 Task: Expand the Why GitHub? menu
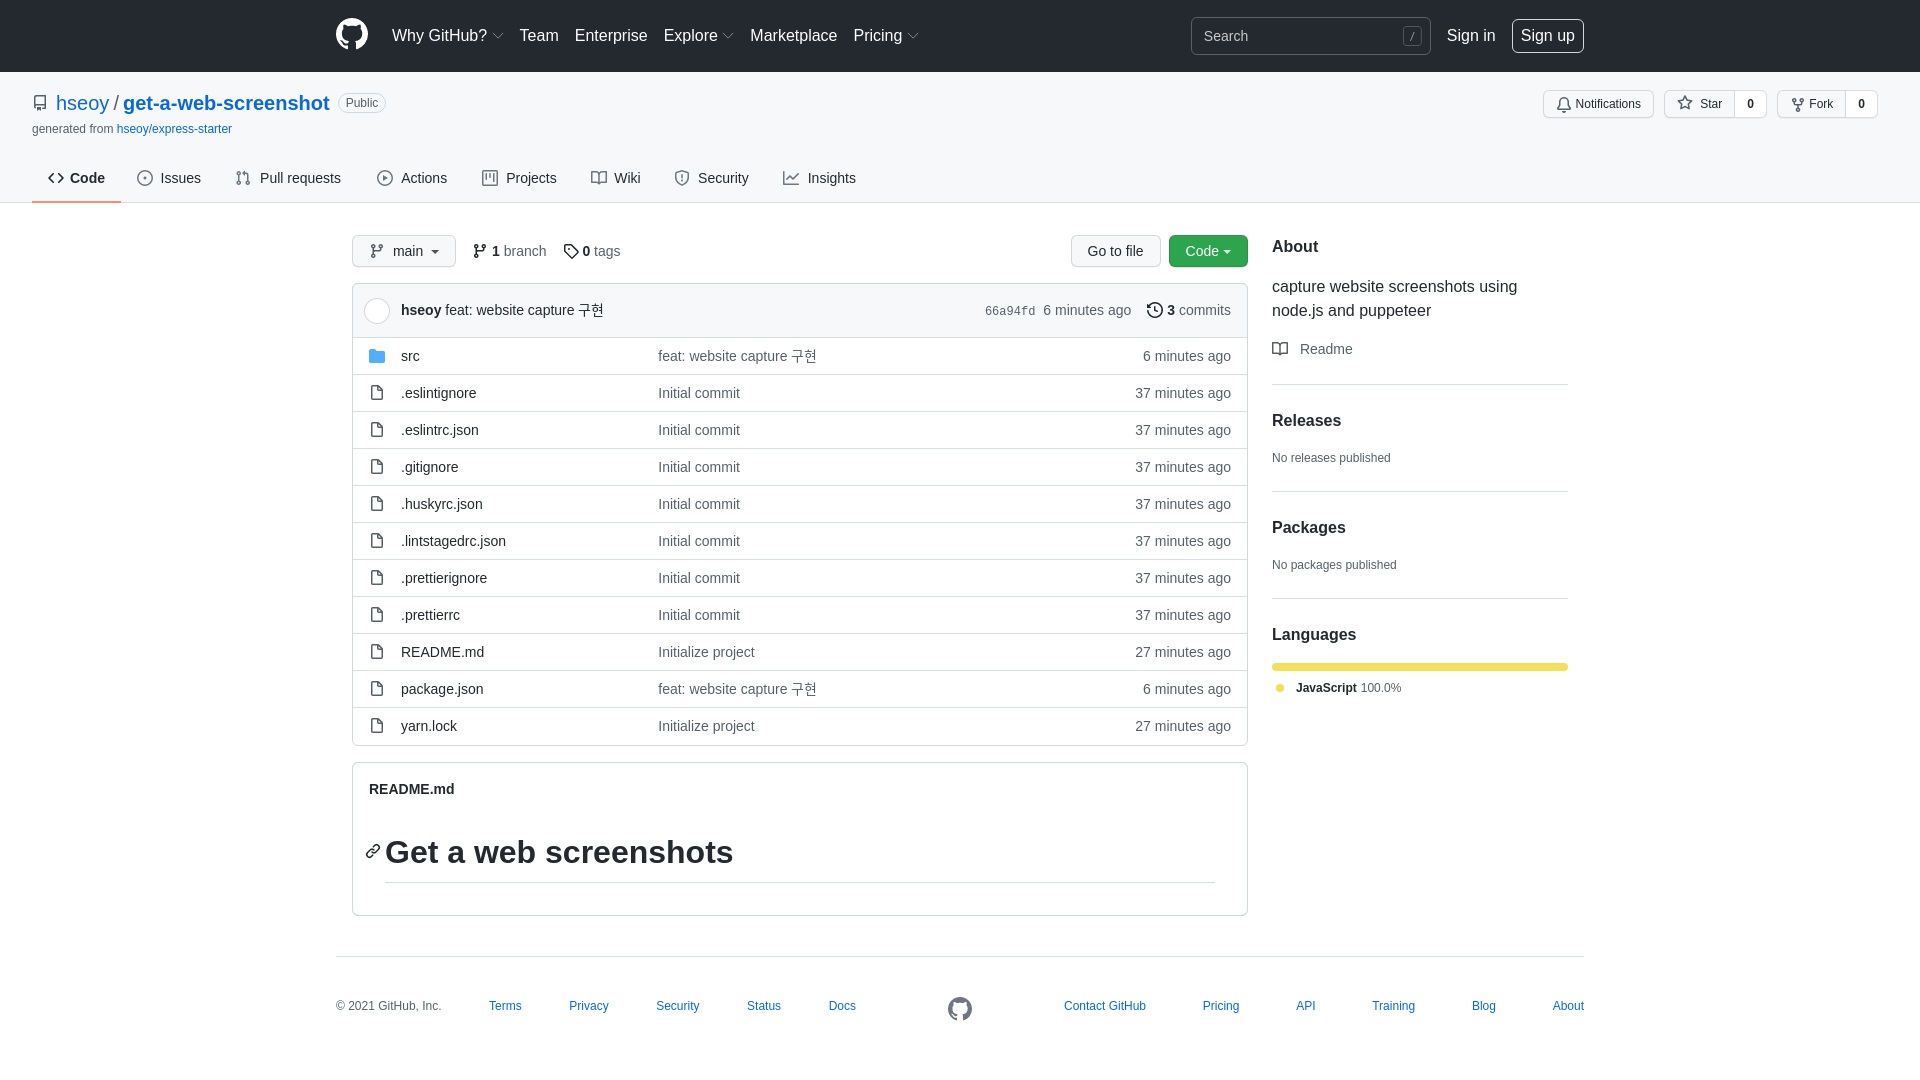(447, 36)
